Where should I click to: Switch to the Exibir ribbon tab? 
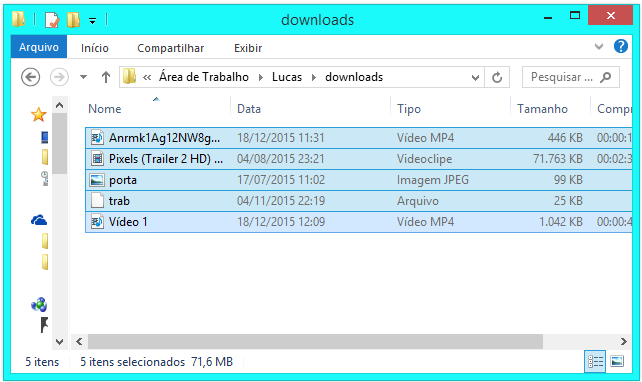tap(248, 48)
